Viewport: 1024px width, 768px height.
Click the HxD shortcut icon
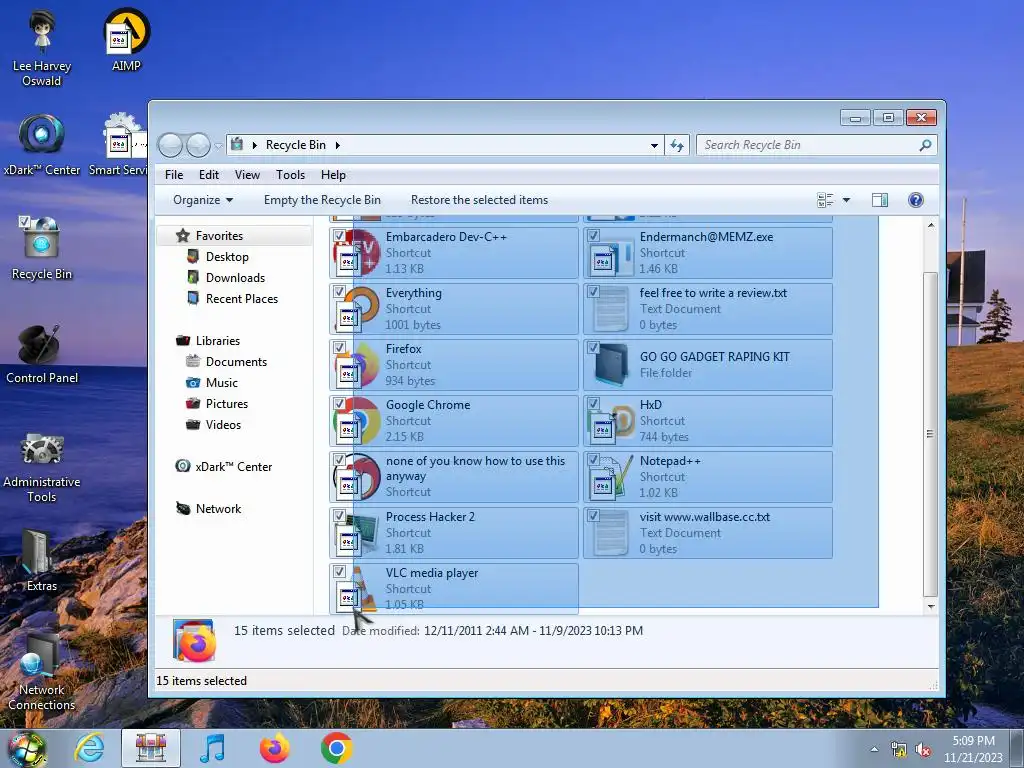click(x=611, y=421)
